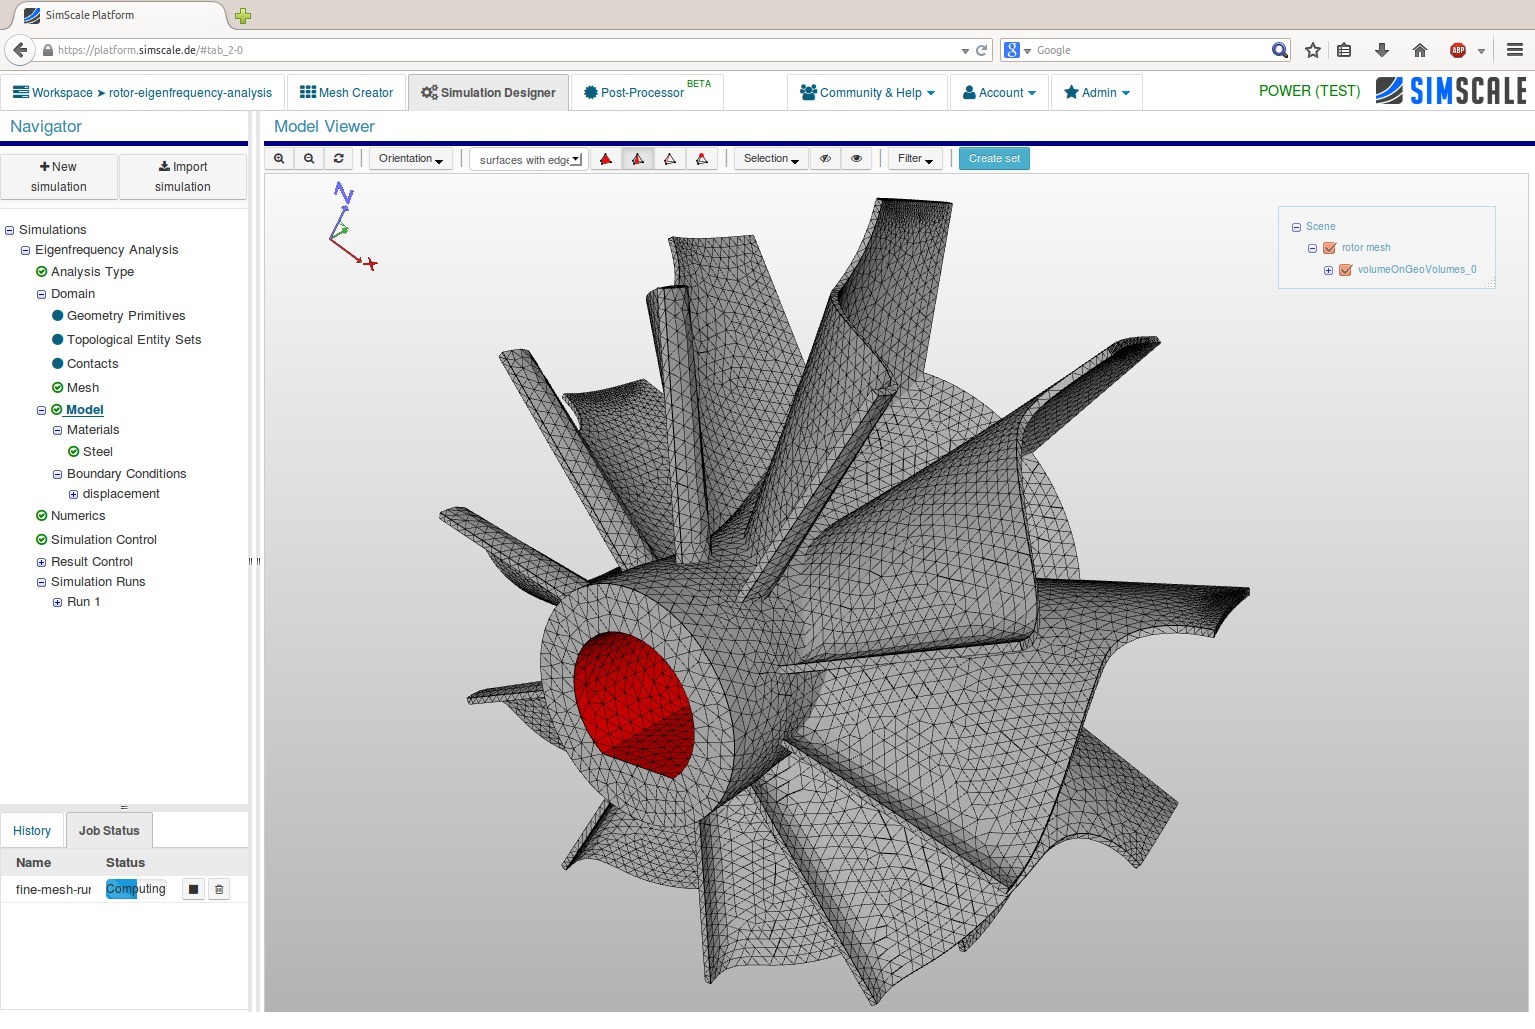Screen dimensions: 1535x1029
Task: Select the solid red pyramid render mode
Action: [x=606, y=159]
